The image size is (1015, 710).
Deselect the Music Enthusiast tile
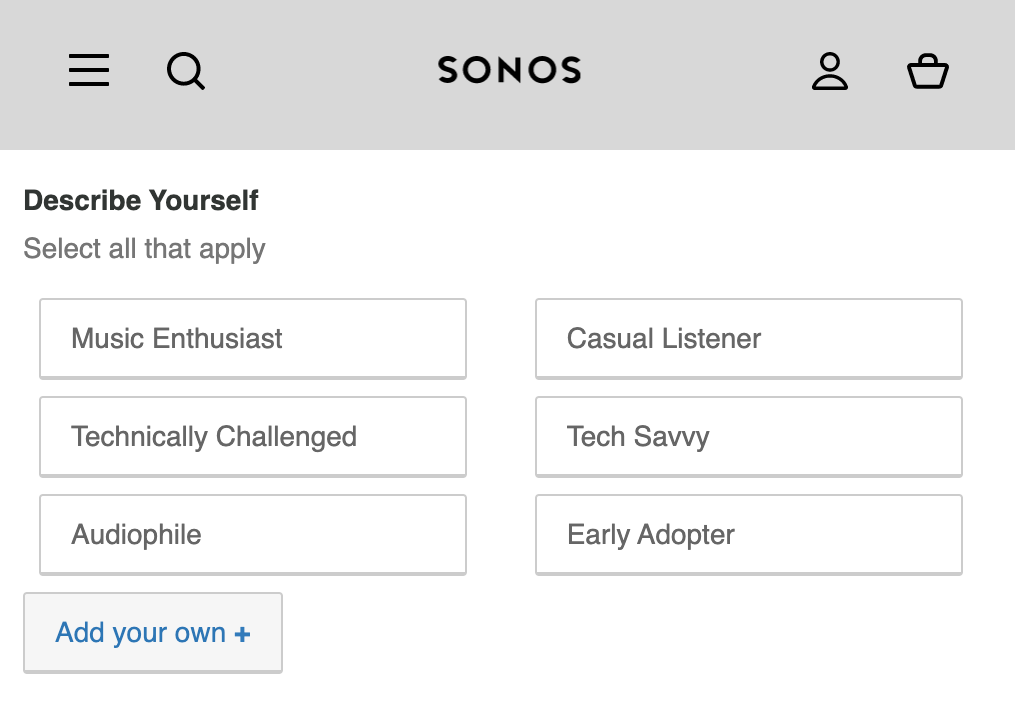coord(252,338)
